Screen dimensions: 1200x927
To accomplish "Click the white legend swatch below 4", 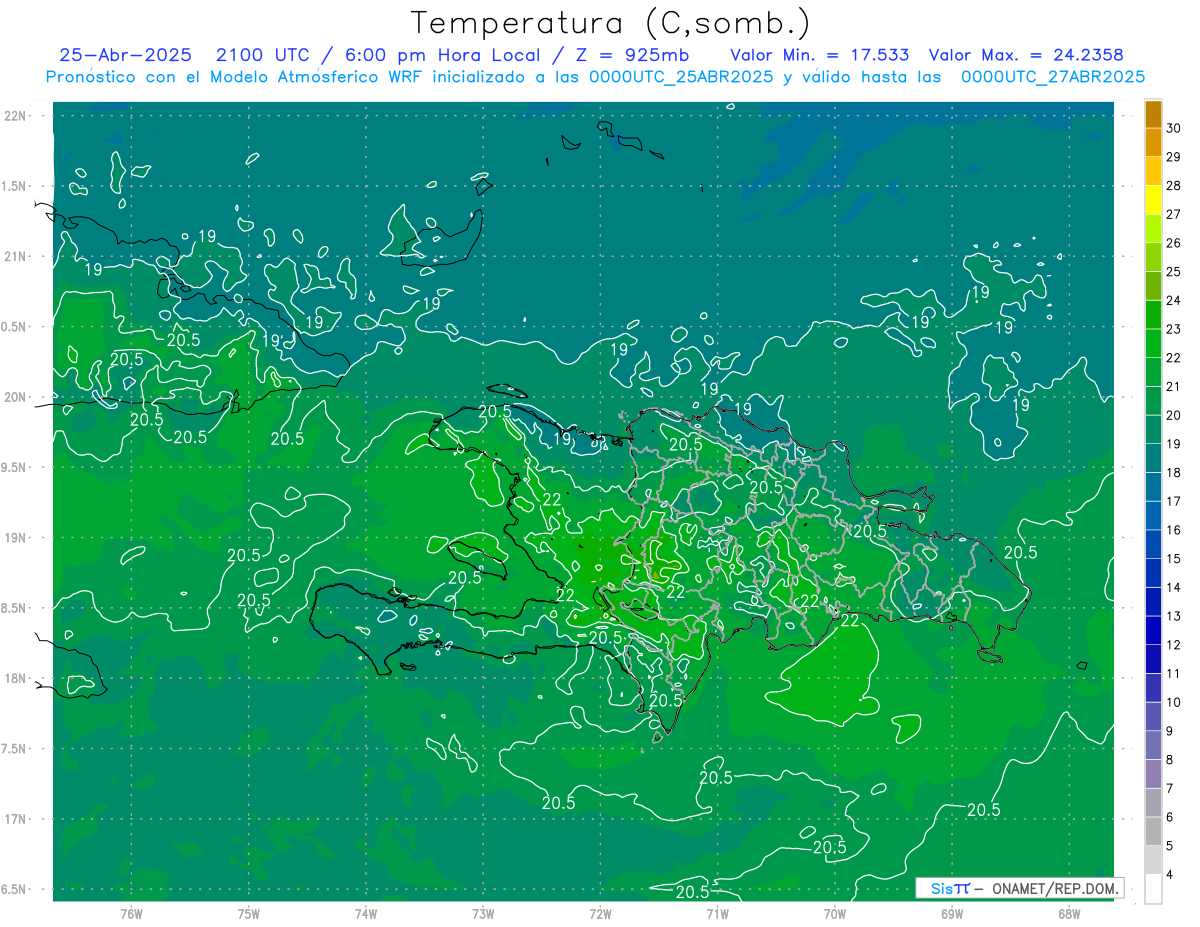I will tap(1153, 889).
